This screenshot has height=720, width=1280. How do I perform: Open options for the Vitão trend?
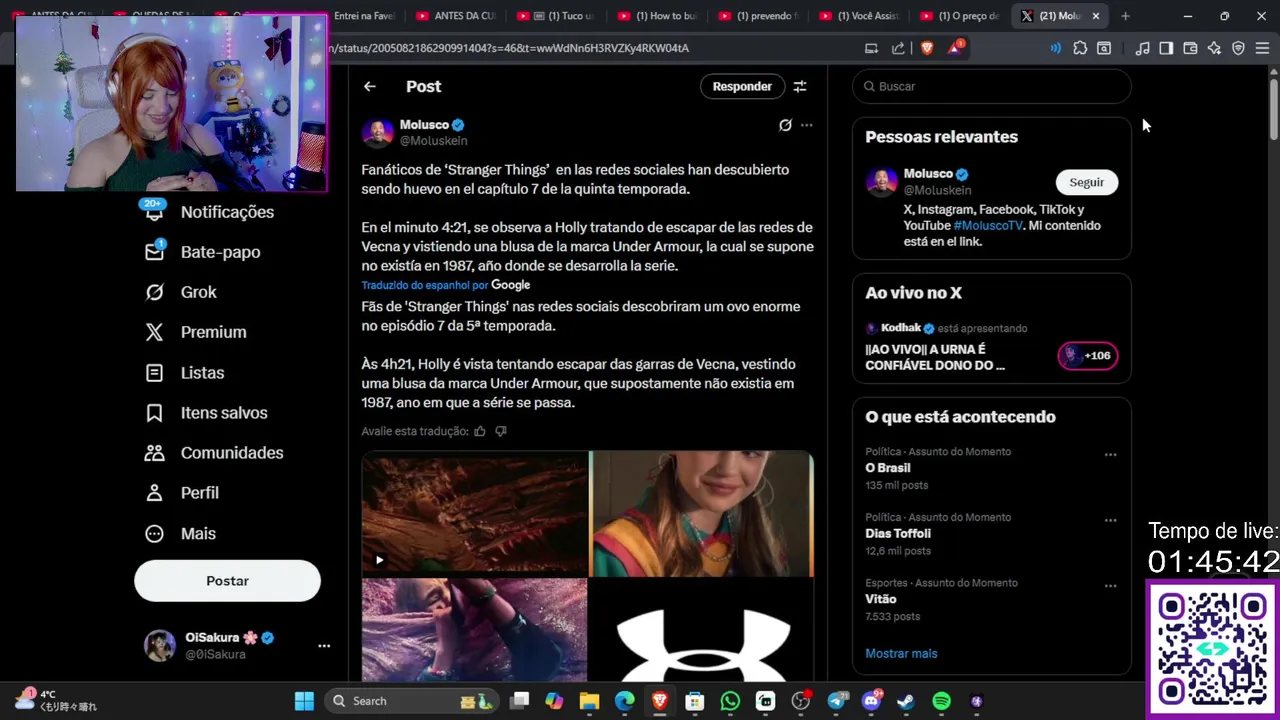click(x=1110, y=586)
